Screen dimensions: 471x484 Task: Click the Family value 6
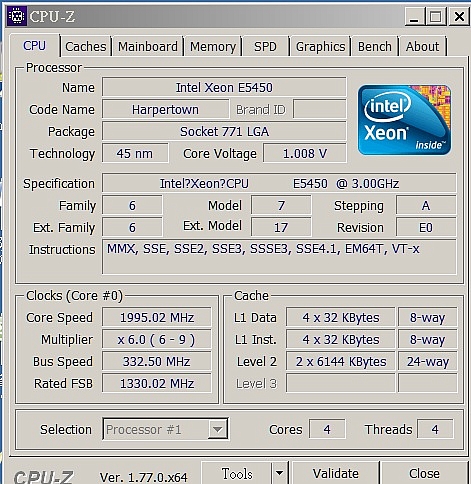click(x=132, y=205)
